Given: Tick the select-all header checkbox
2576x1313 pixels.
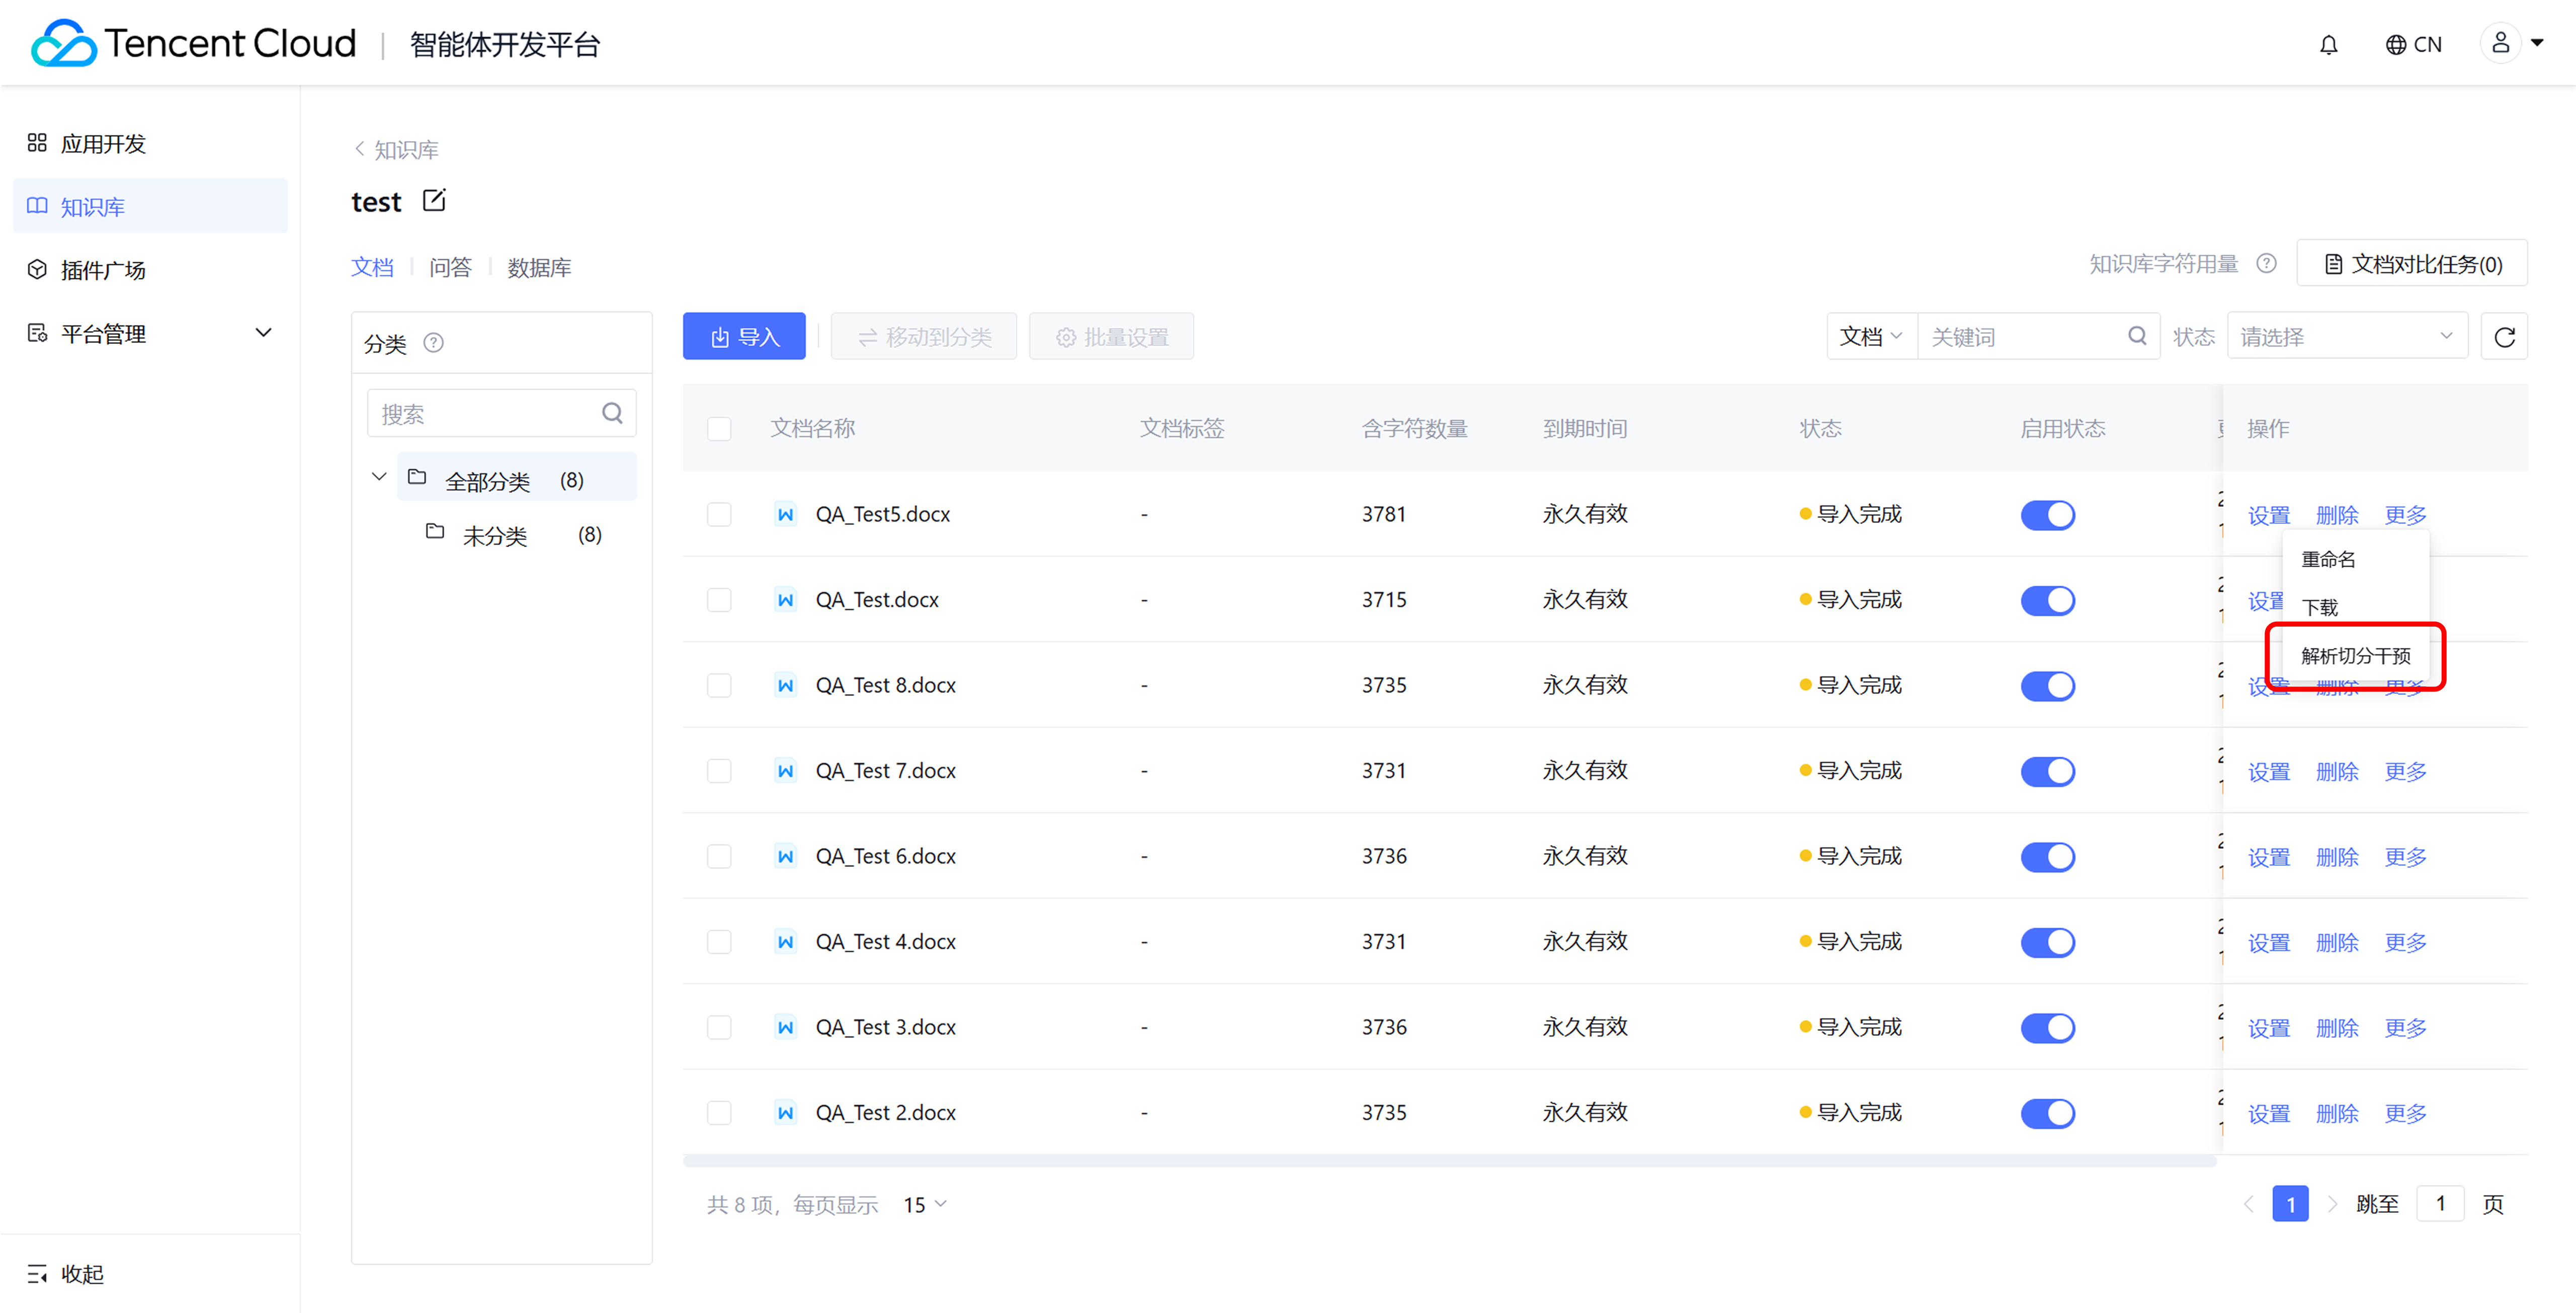Looking at the screenshot, I should coord(719,429).
